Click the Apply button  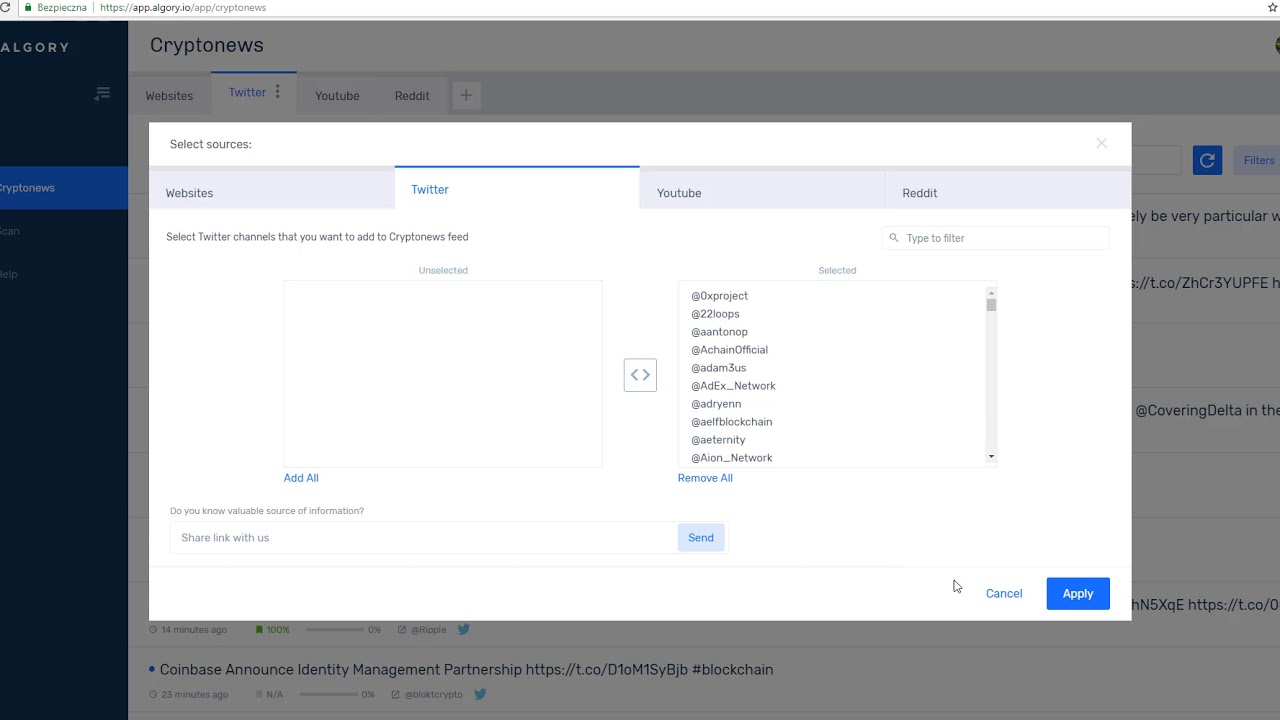pos(1078,594)
